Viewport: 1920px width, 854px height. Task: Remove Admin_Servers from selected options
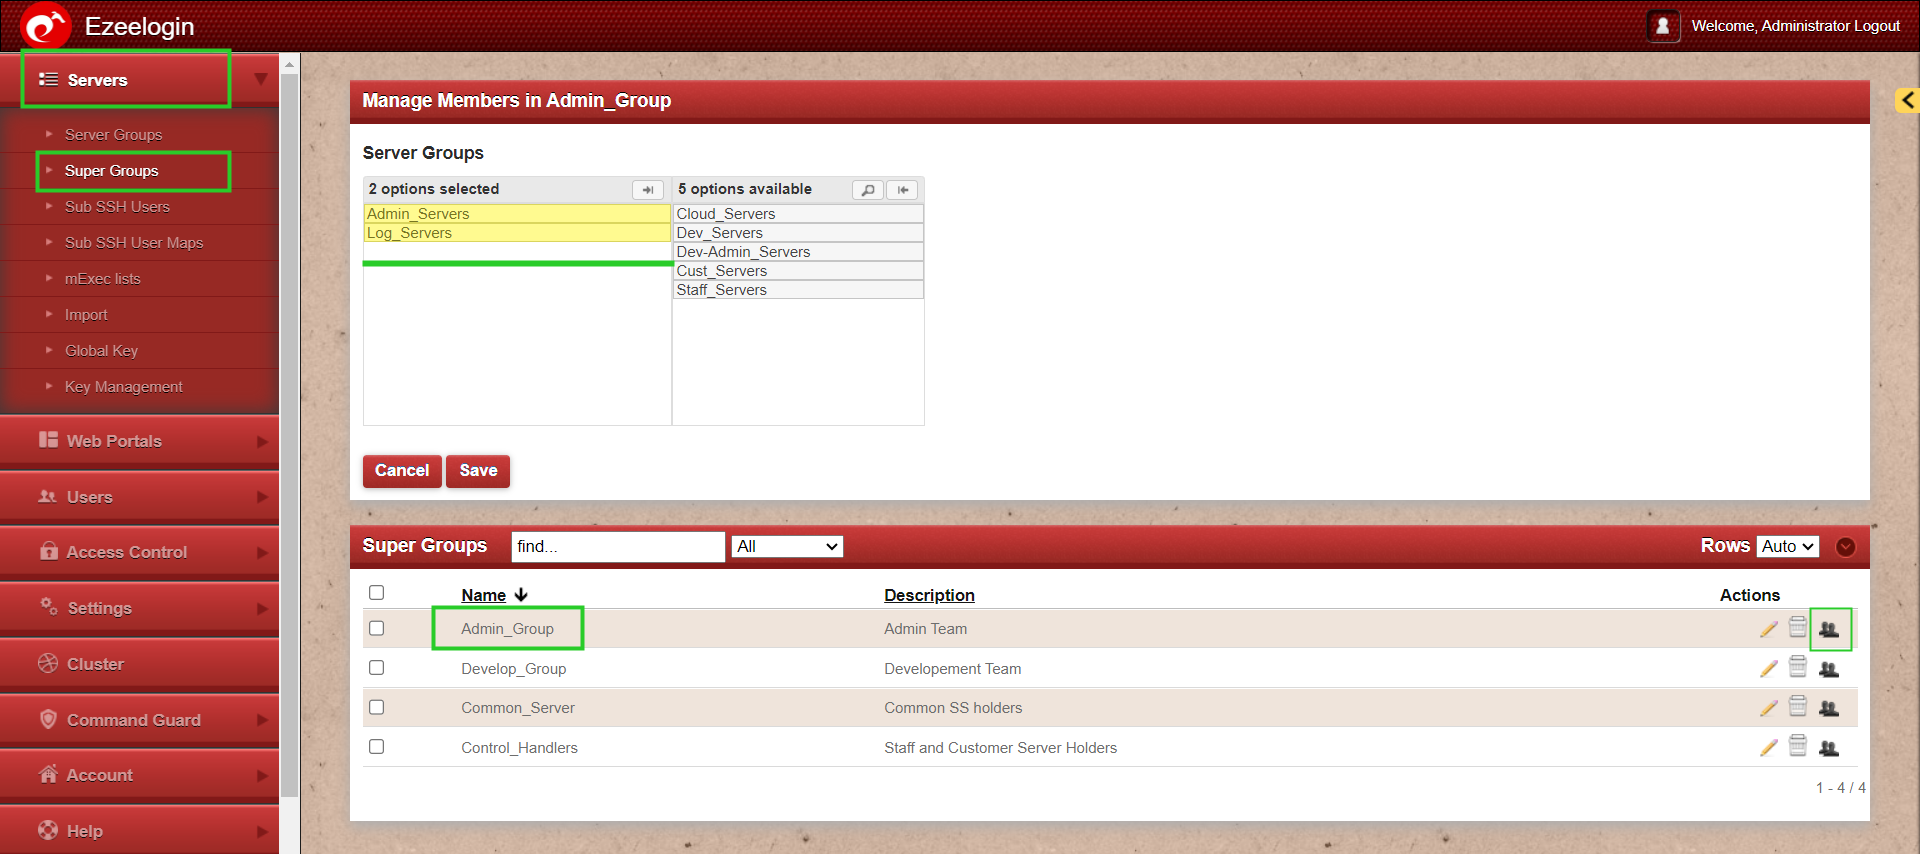517,214
